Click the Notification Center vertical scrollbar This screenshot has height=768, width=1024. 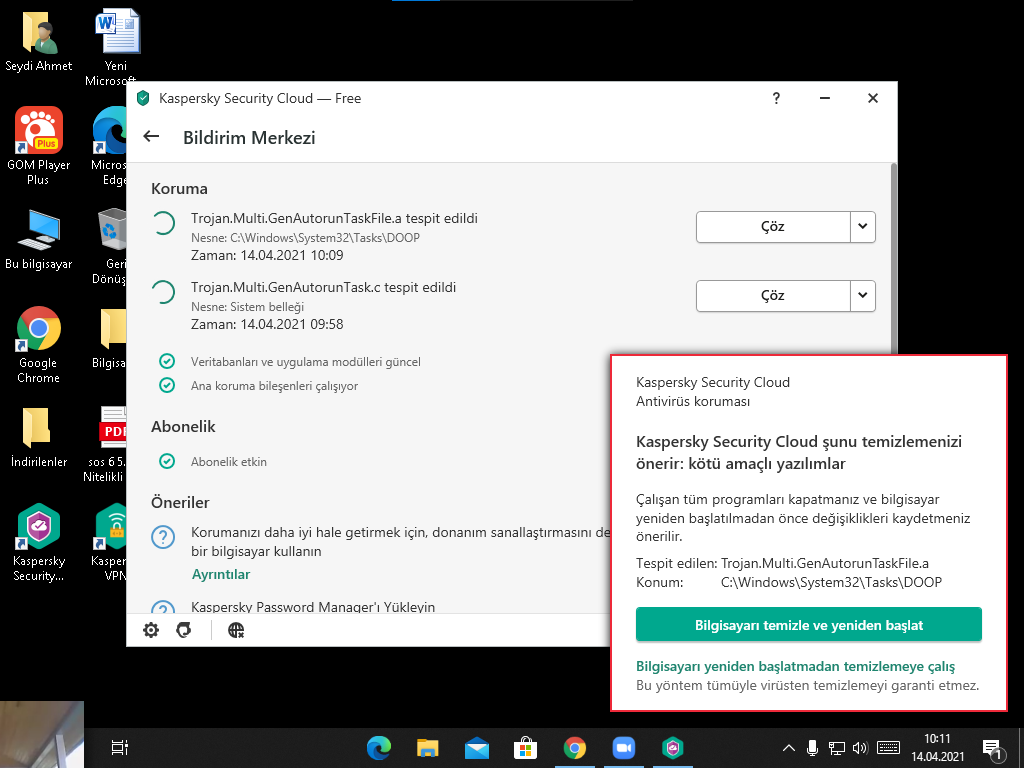click(x=893, y=260)
